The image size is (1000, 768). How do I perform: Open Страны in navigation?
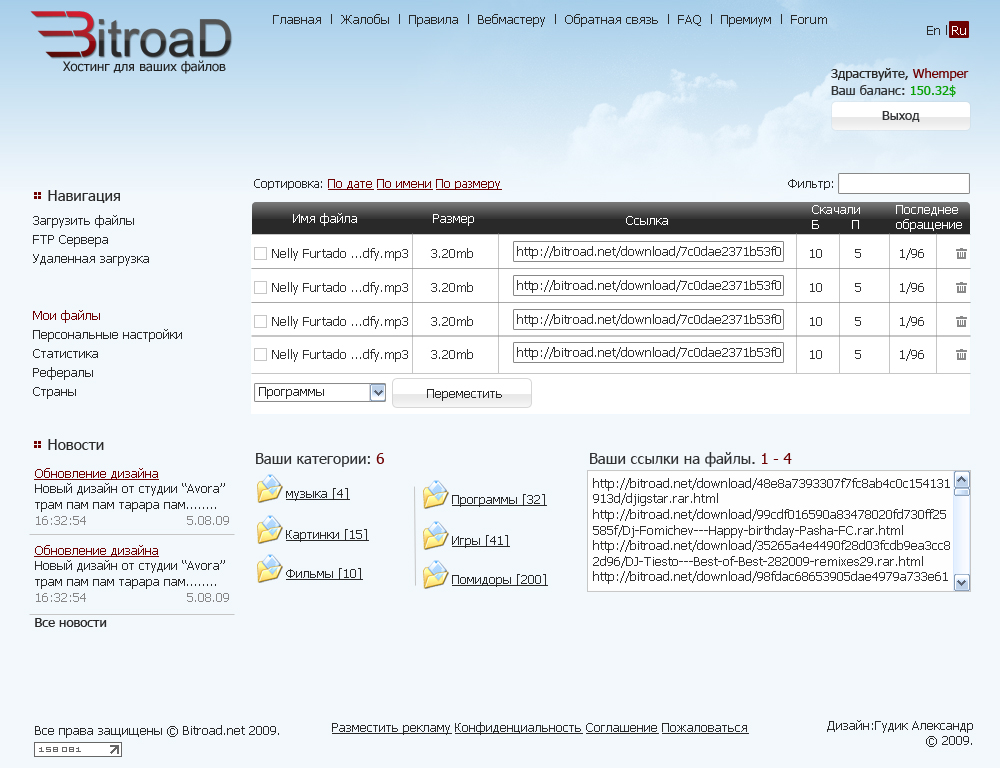point(54,392)
